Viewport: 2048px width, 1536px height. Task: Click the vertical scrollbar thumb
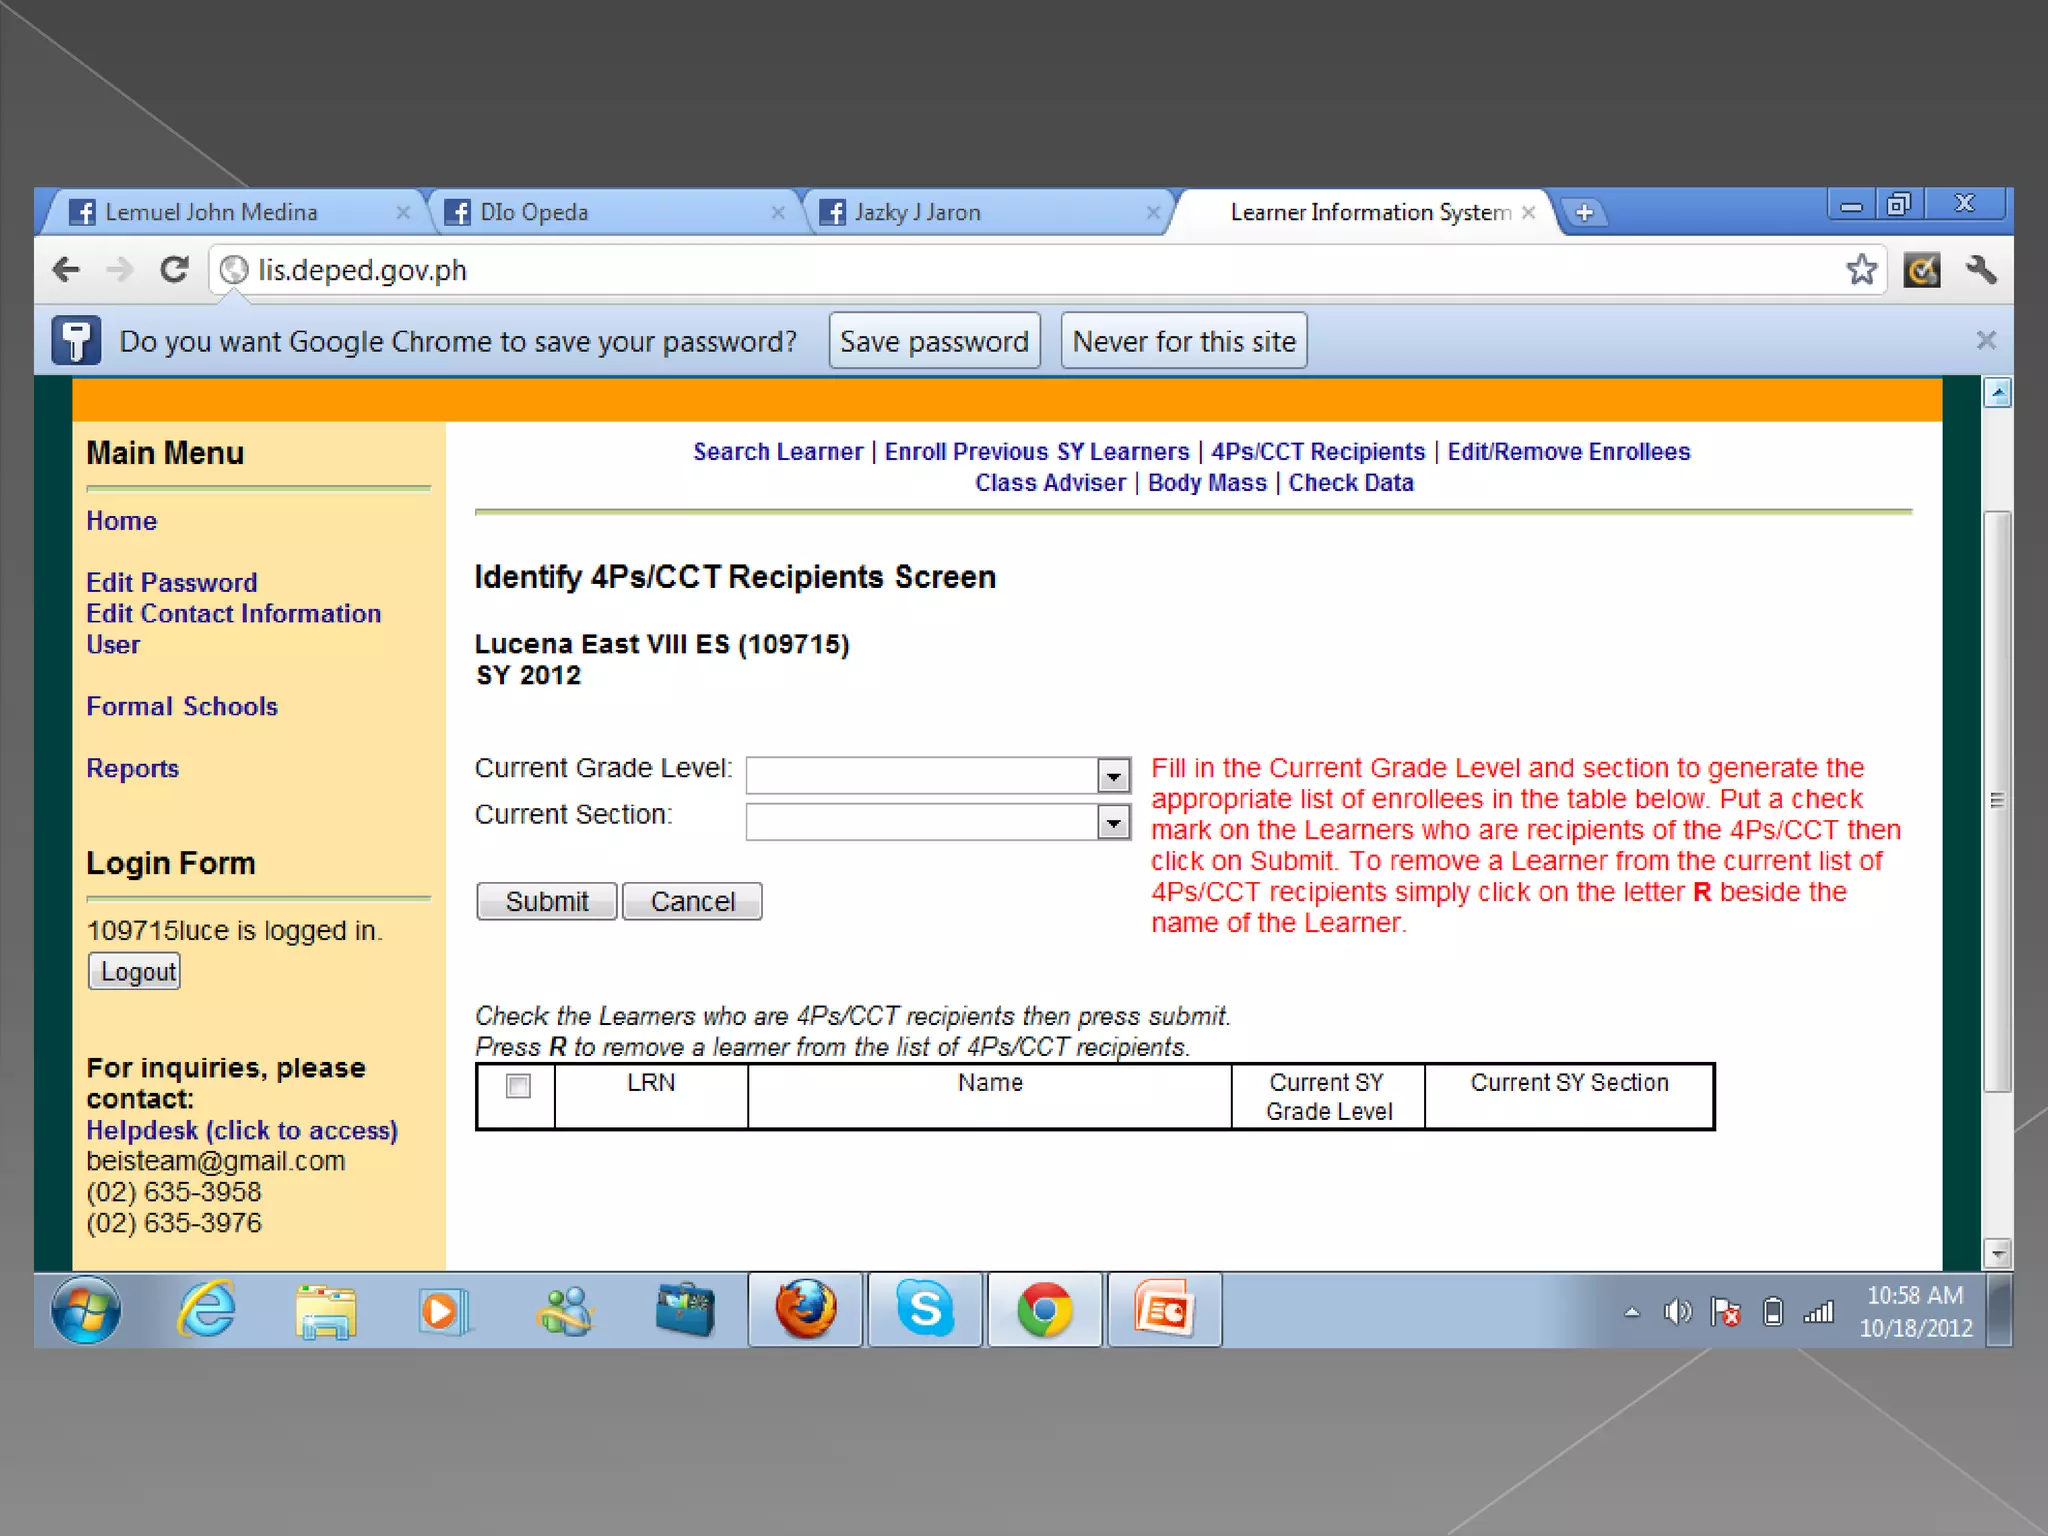[x=1997, y=801]
